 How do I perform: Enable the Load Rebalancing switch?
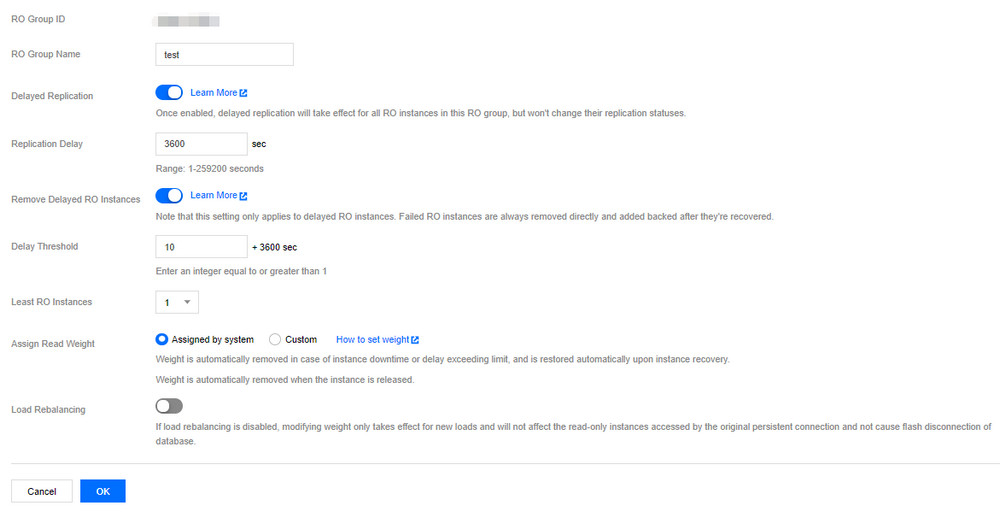coord(169,406)
